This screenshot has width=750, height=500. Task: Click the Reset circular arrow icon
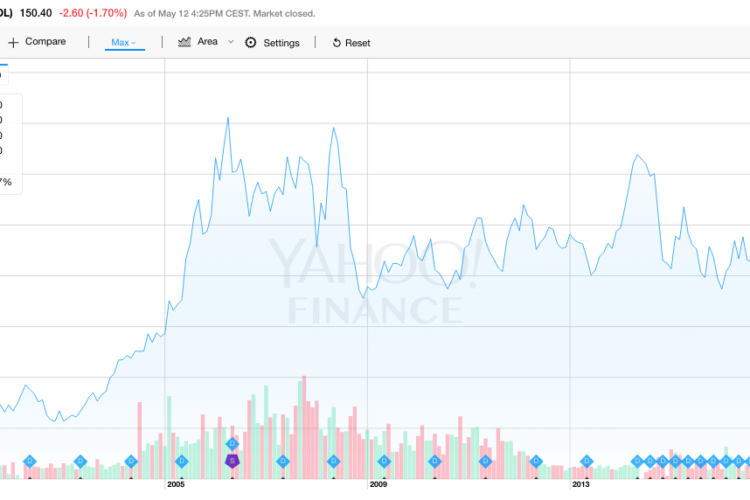coord(336,43)
